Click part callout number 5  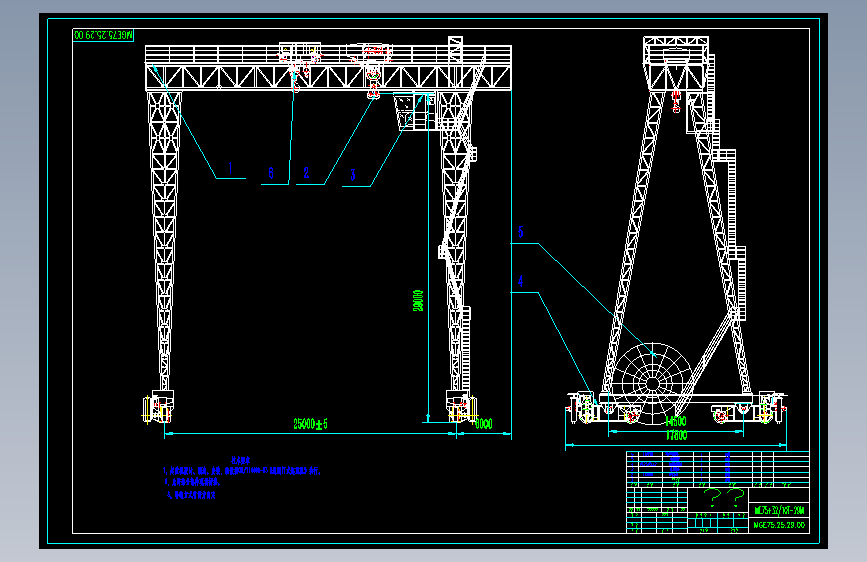click(x=521, y=232)
